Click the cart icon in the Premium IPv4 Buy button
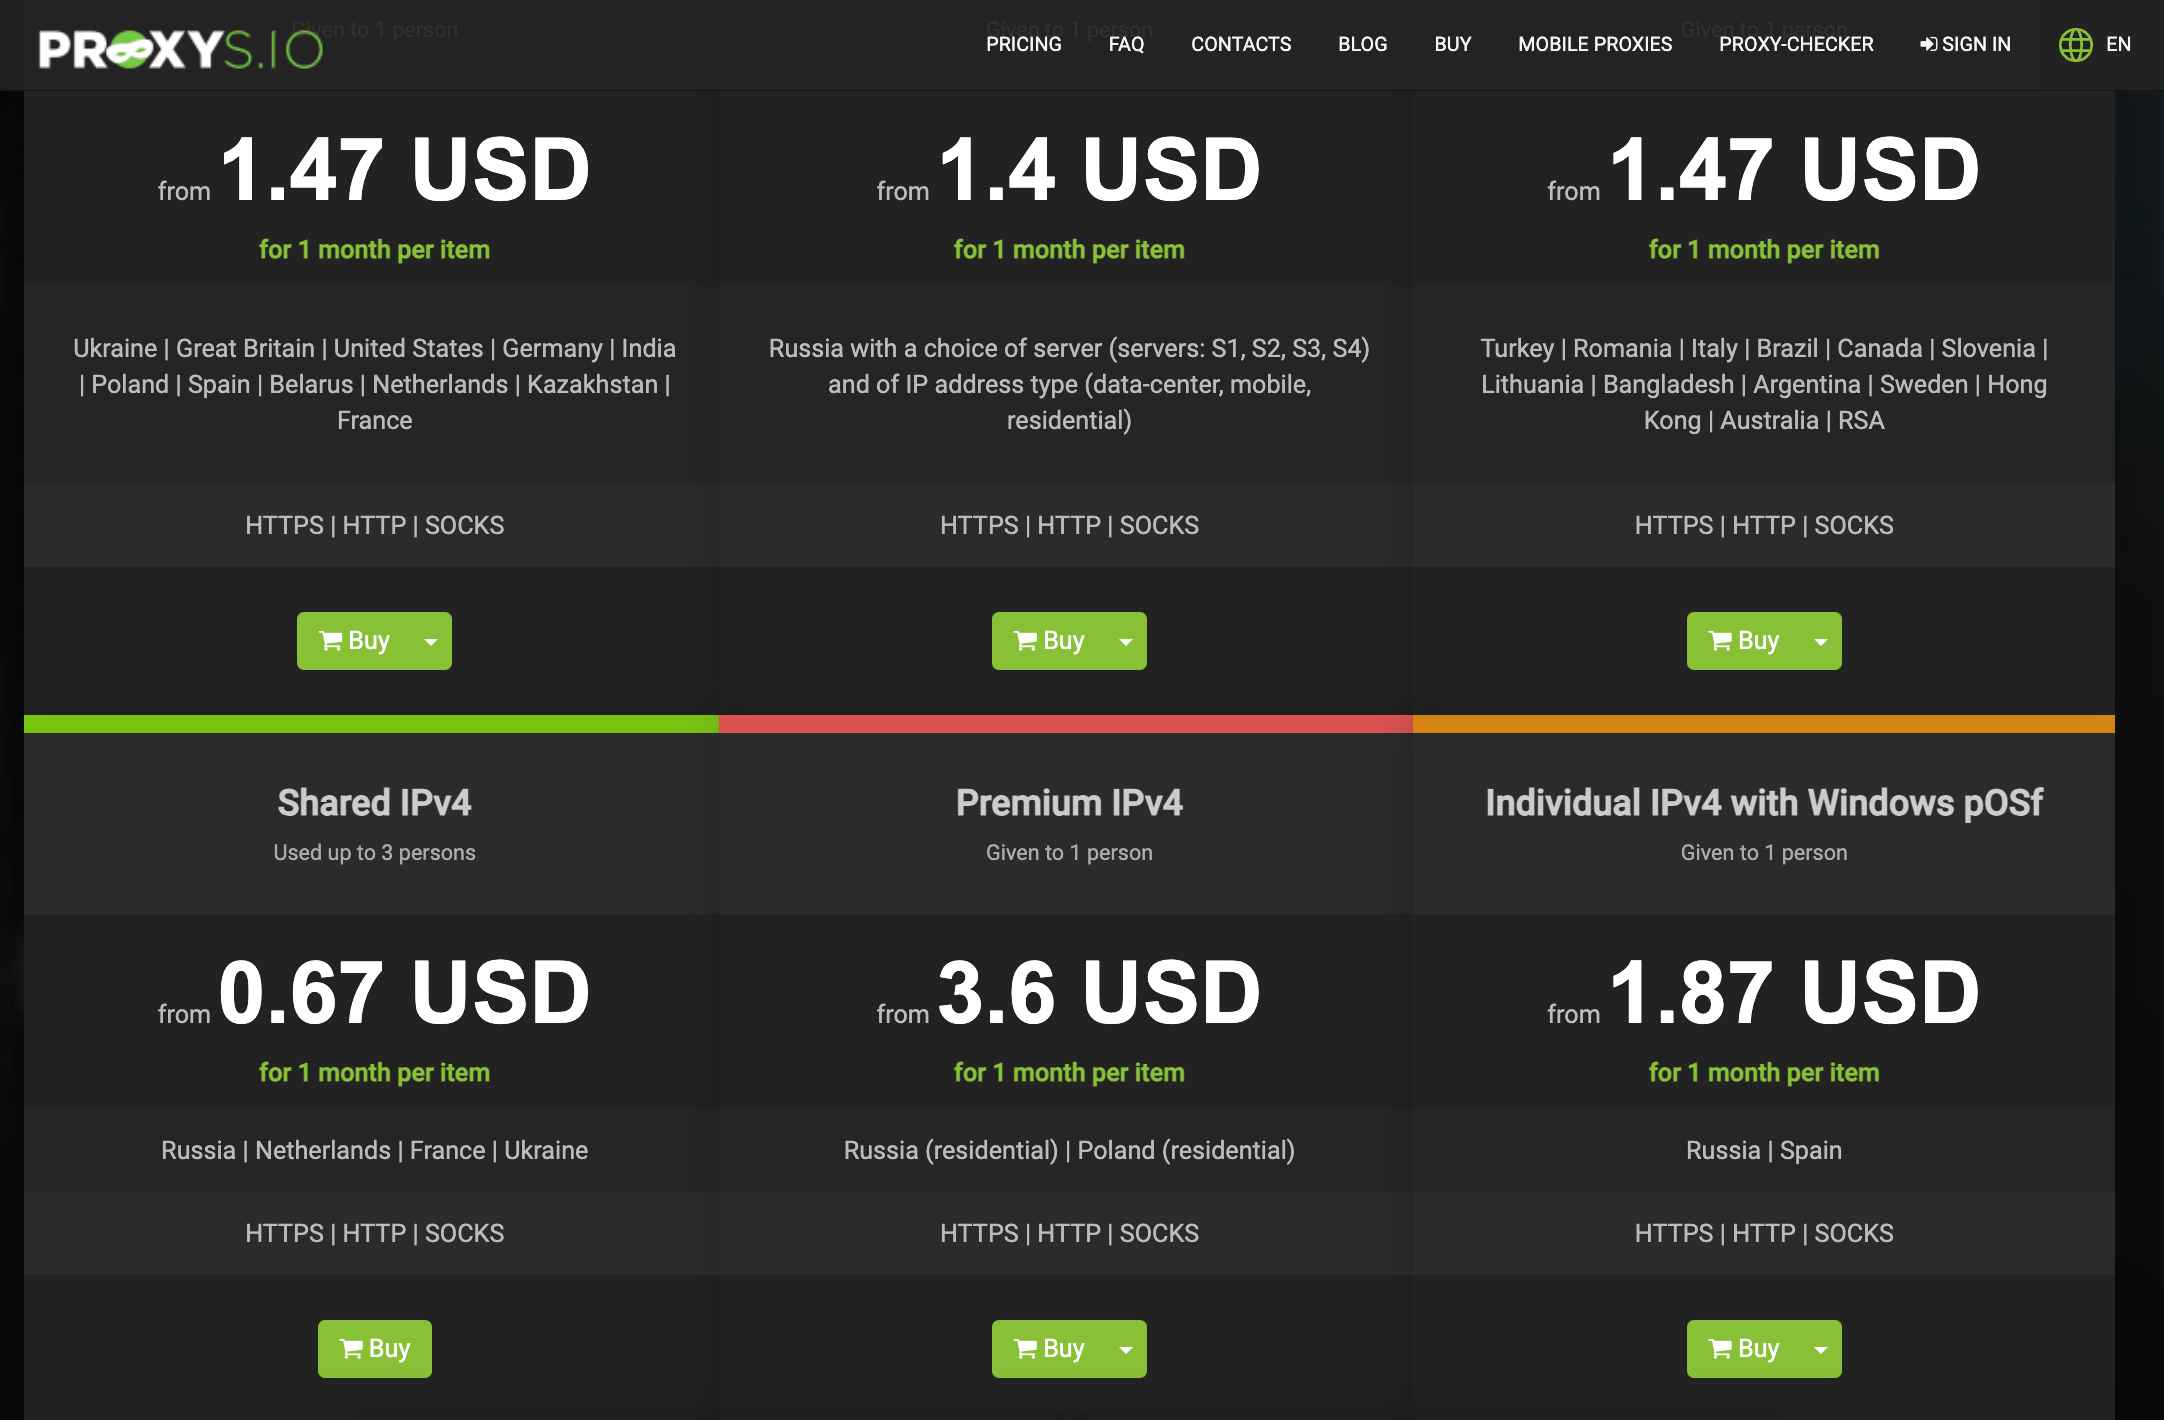The height and width of the screenshot is (1420, 2164). [1025, 1349]
